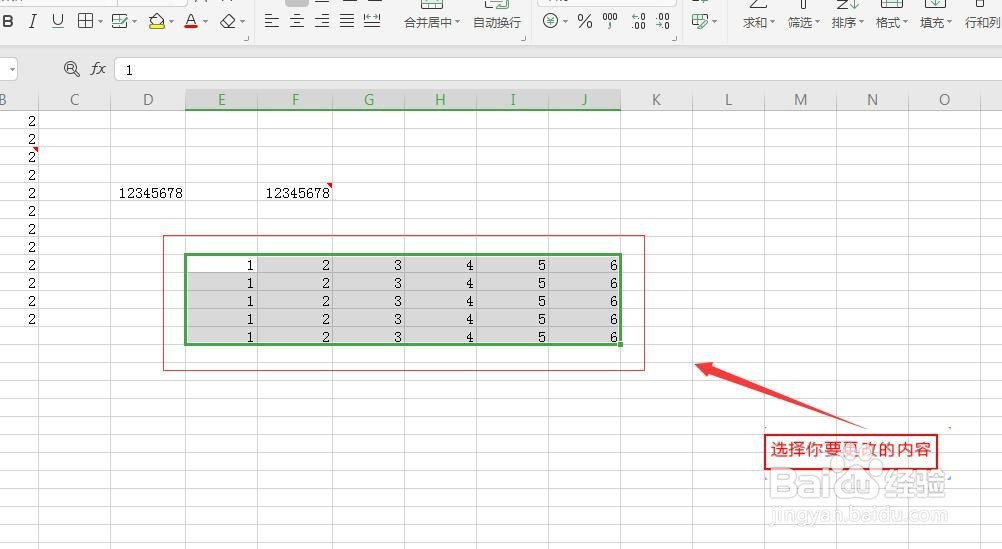Select column K header
The height and width of the screenshot is (549, 1002).
point(656,100)
